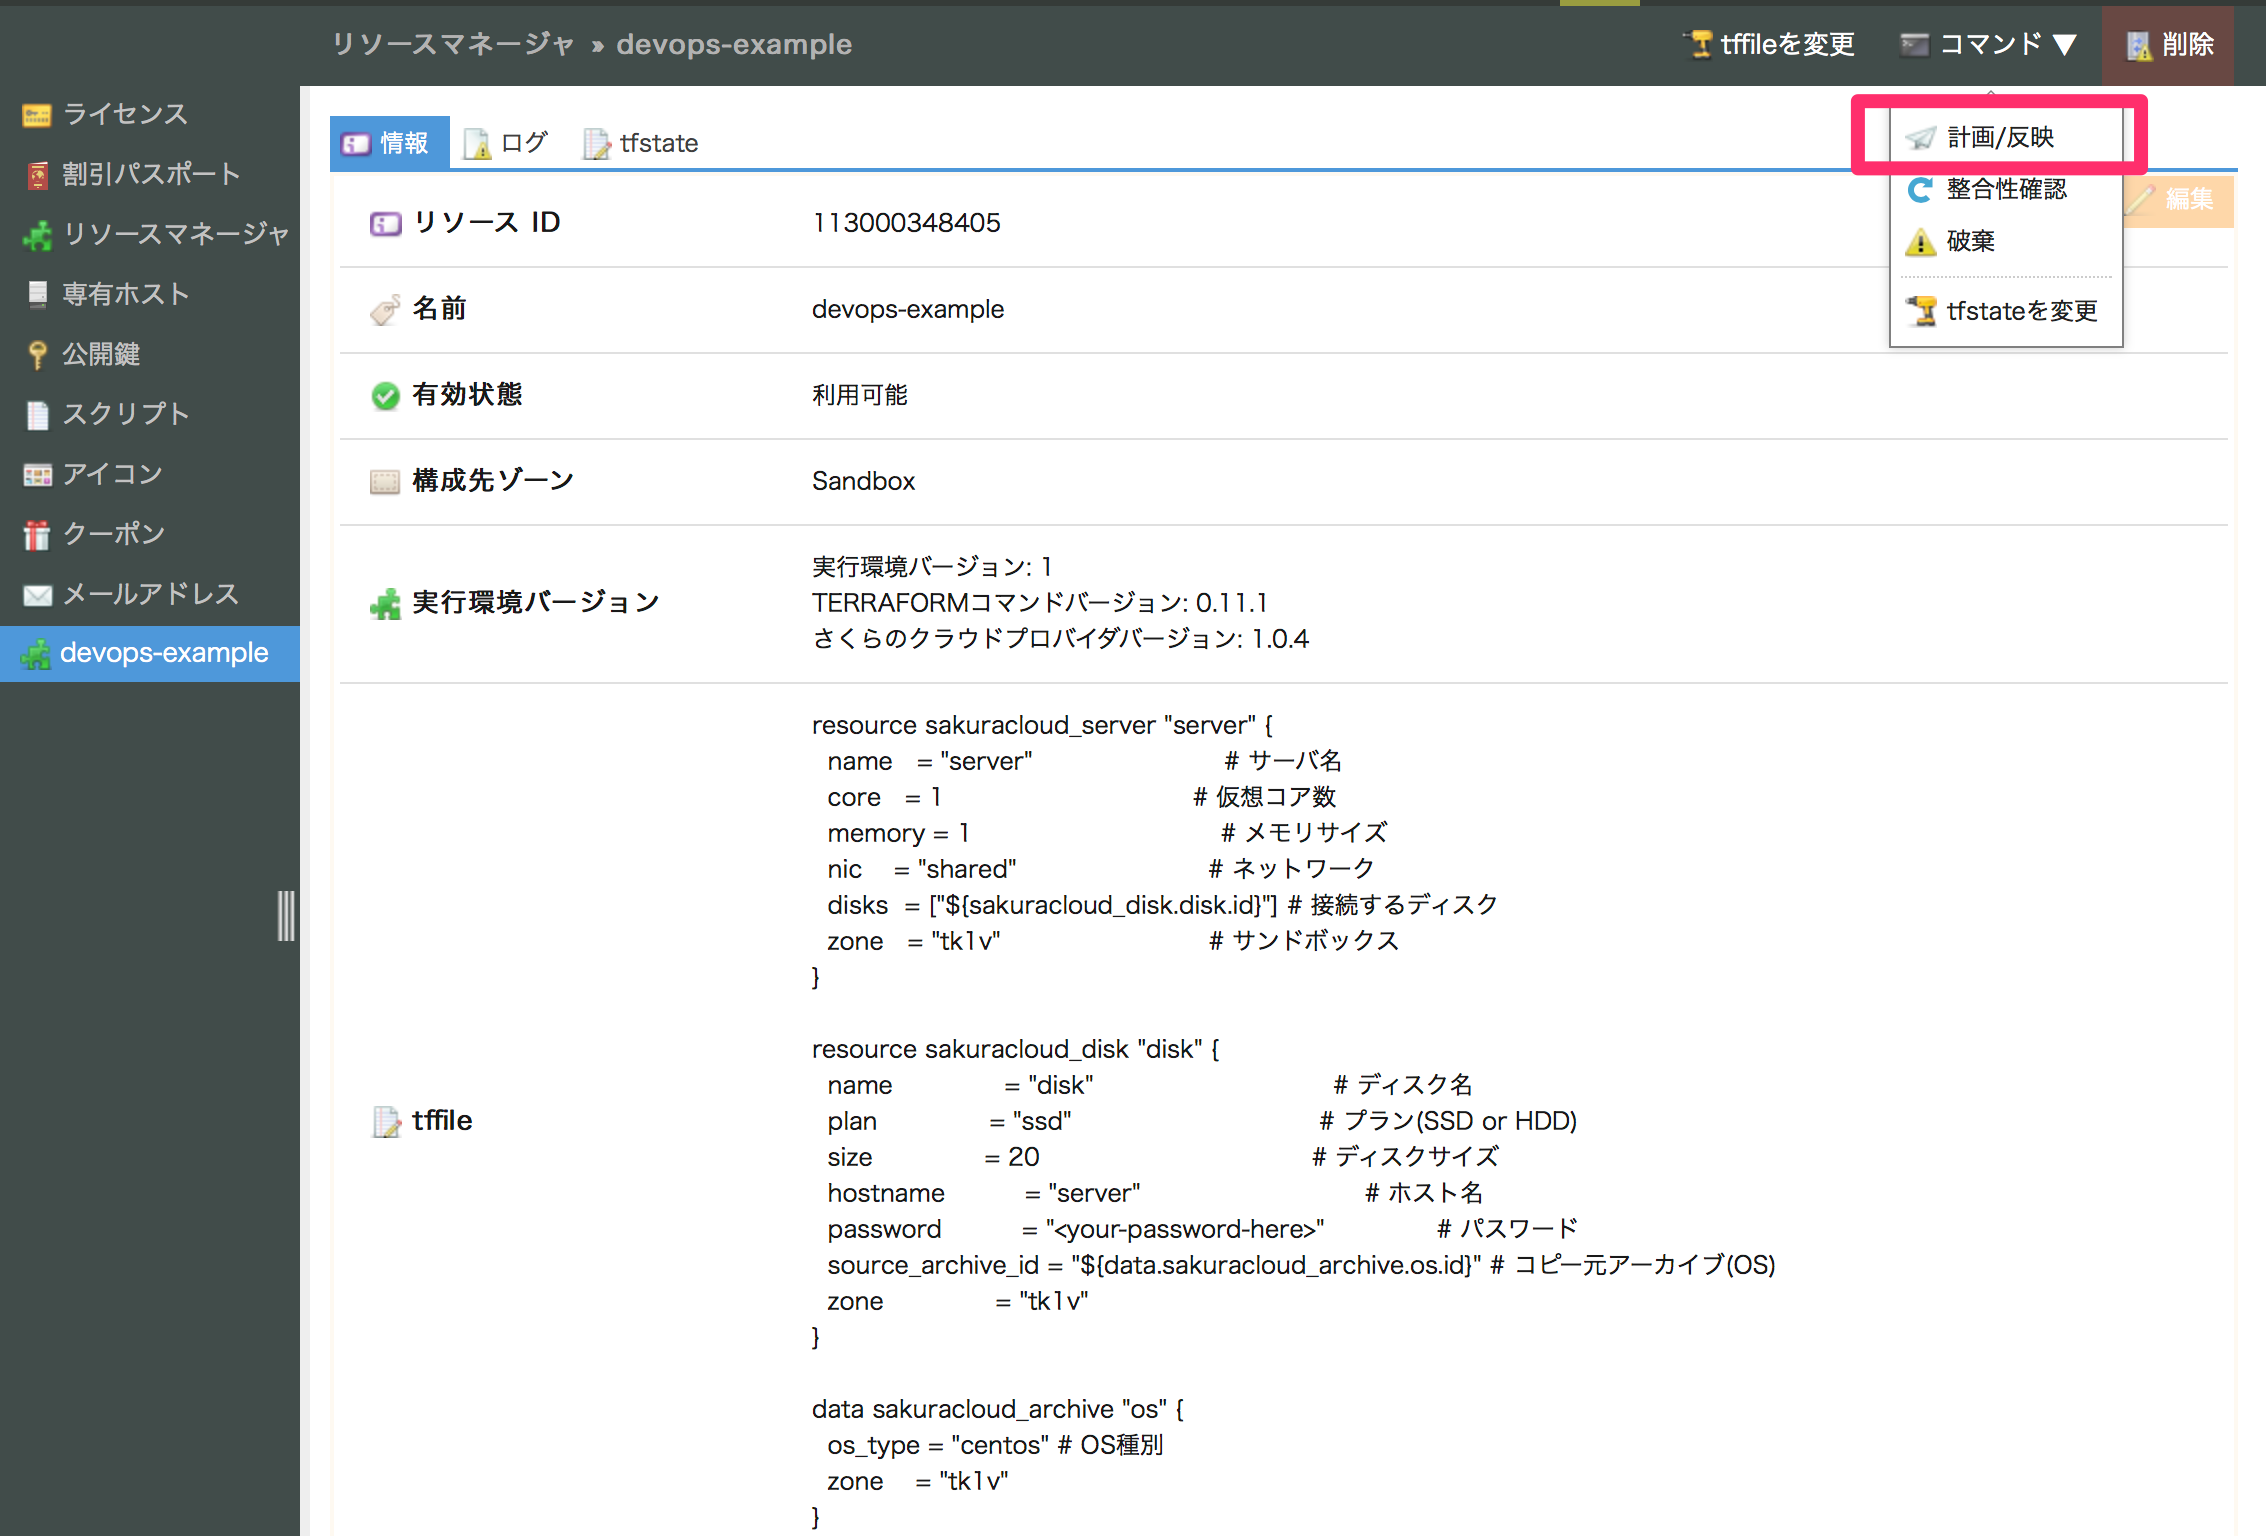The height and width of the screenshot is (1536, 2266).
Task: Choose 破棄 from the command menu
Action: coord(2006,242)
